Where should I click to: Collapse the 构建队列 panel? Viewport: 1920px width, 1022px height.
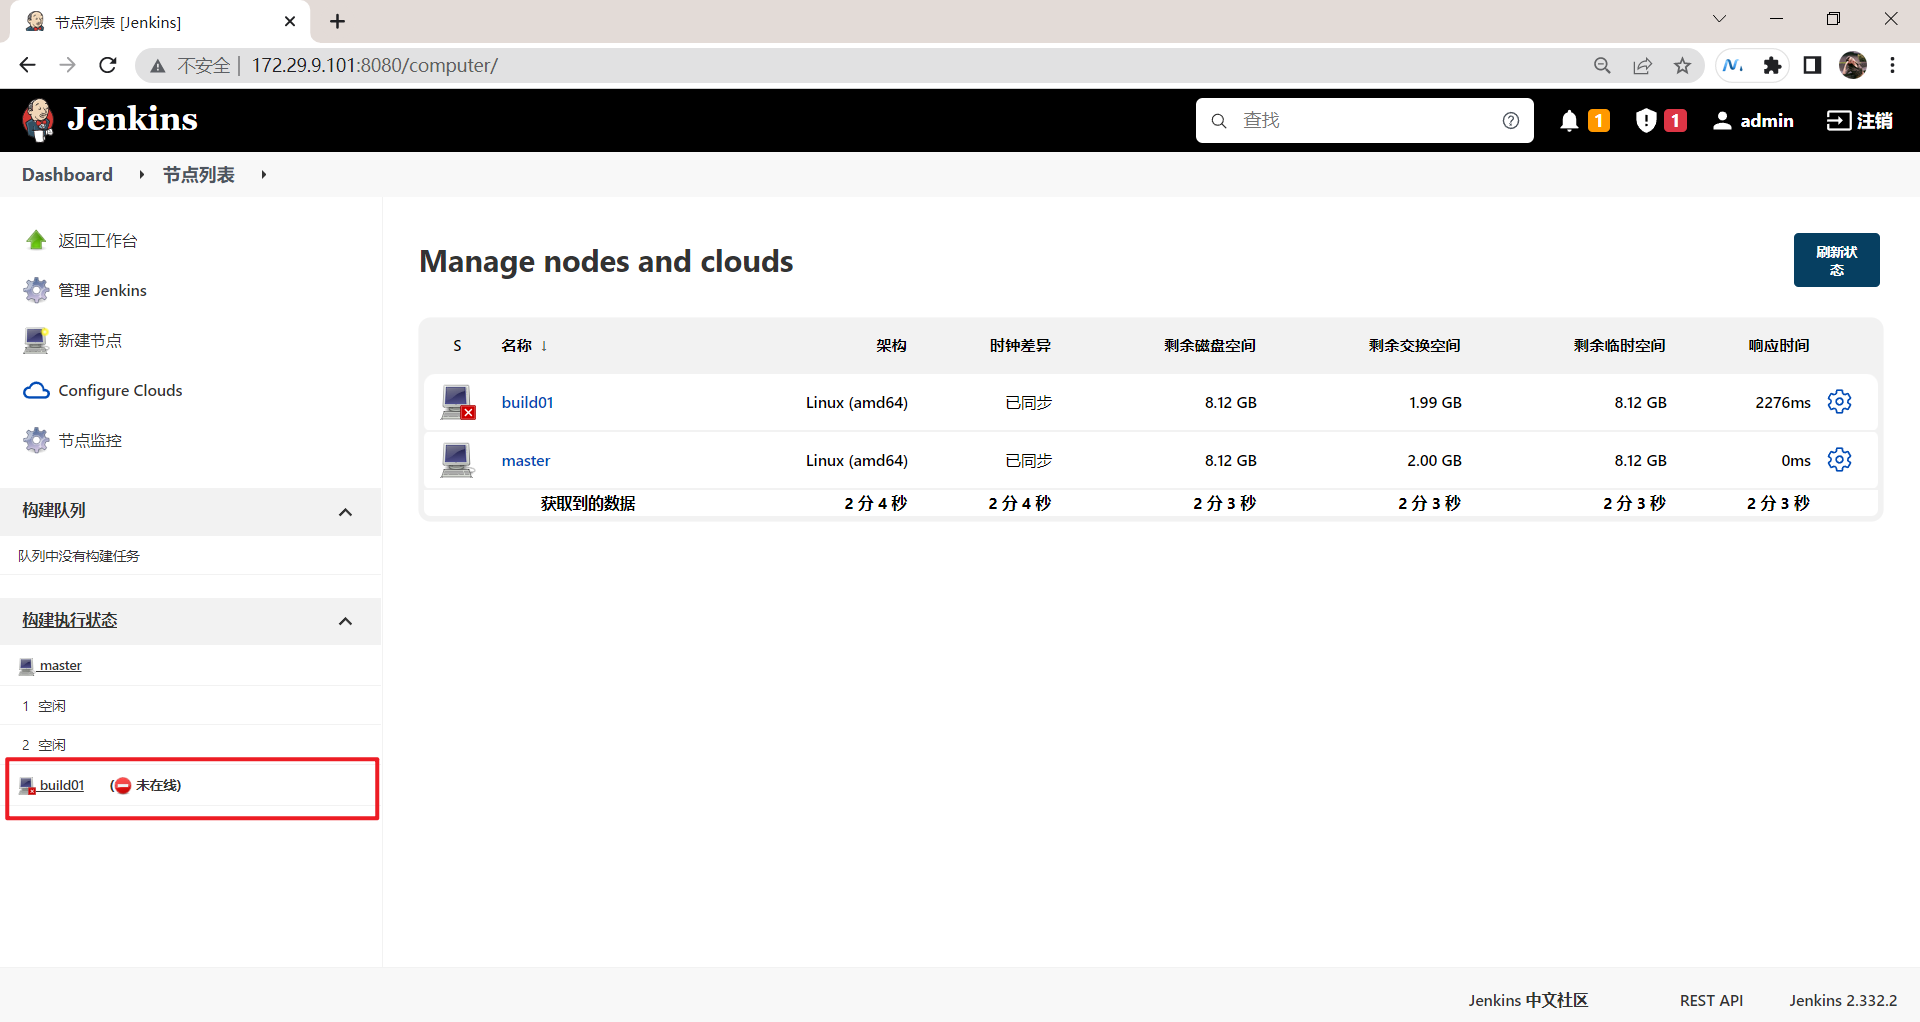pyautogui.click(x=346, y=512)
